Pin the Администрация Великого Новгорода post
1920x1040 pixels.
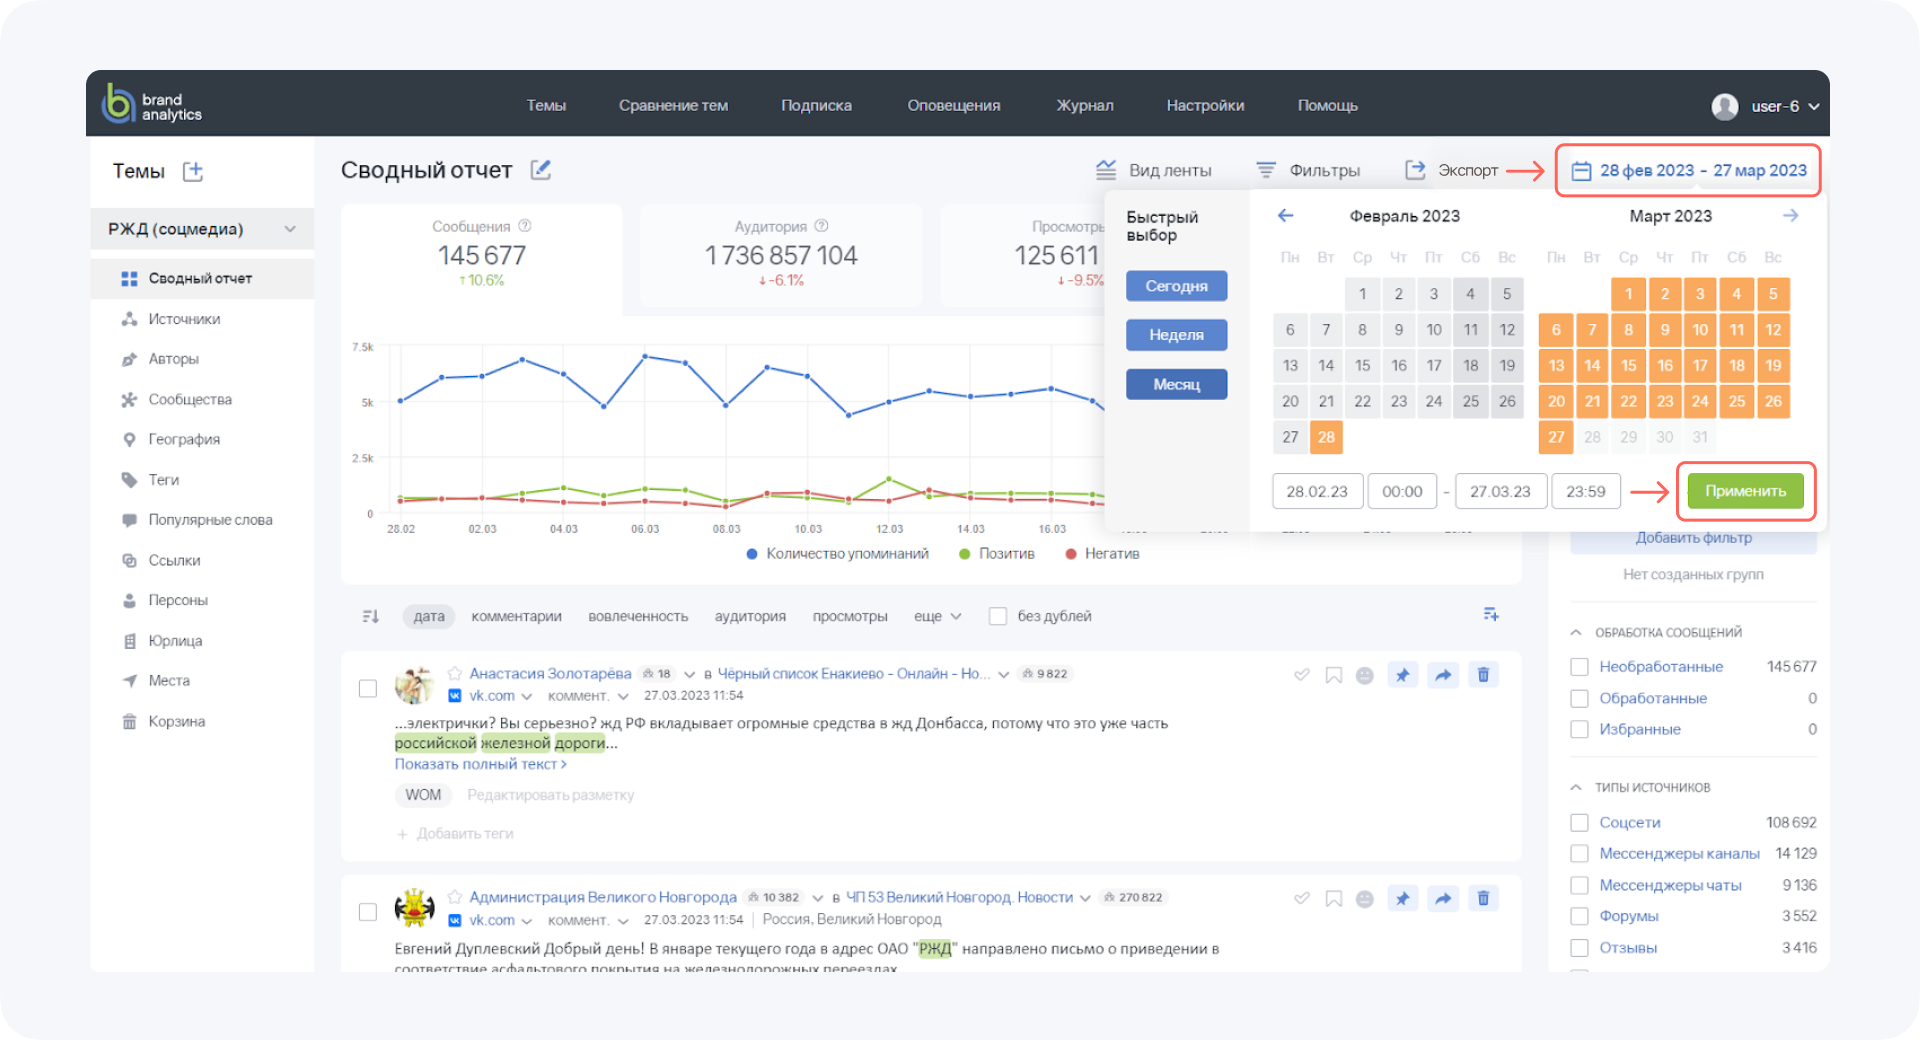[1403, 898]
